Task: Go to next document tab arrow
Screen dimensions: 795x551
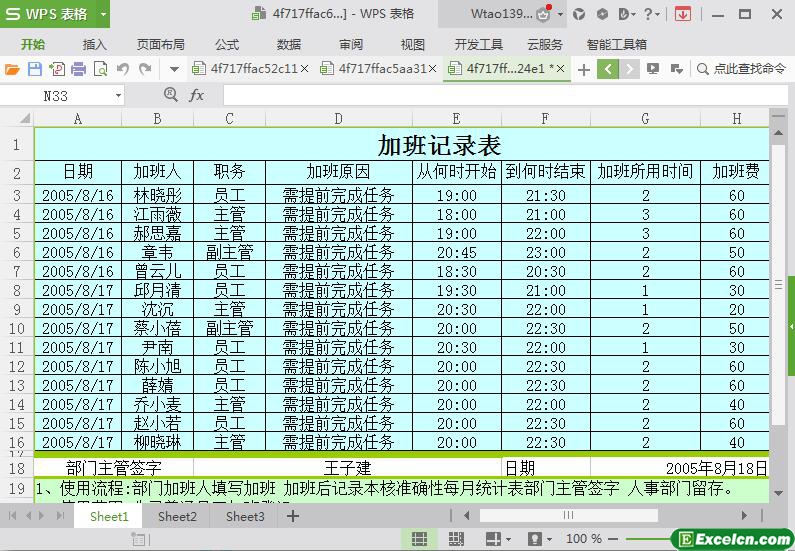Action: pos(630,68)
